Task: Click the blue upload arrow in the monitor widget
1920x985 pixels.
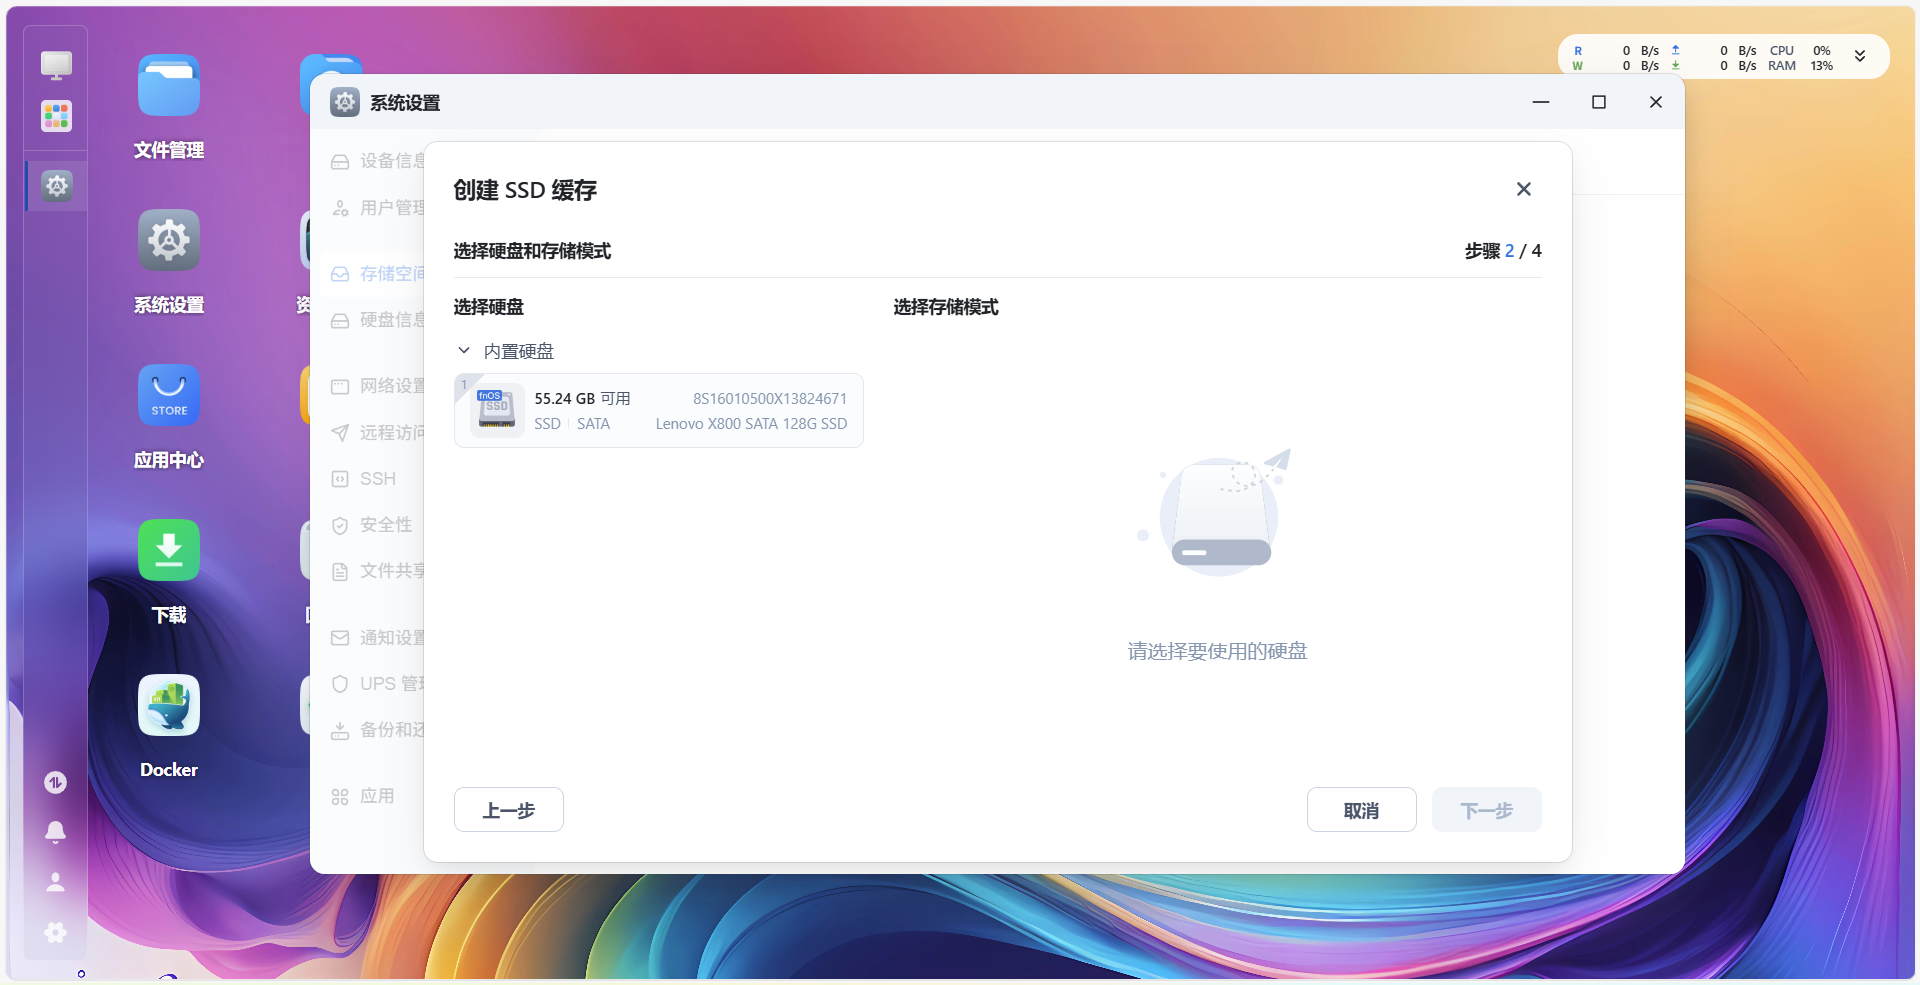Action: (x=1676, y=50)
